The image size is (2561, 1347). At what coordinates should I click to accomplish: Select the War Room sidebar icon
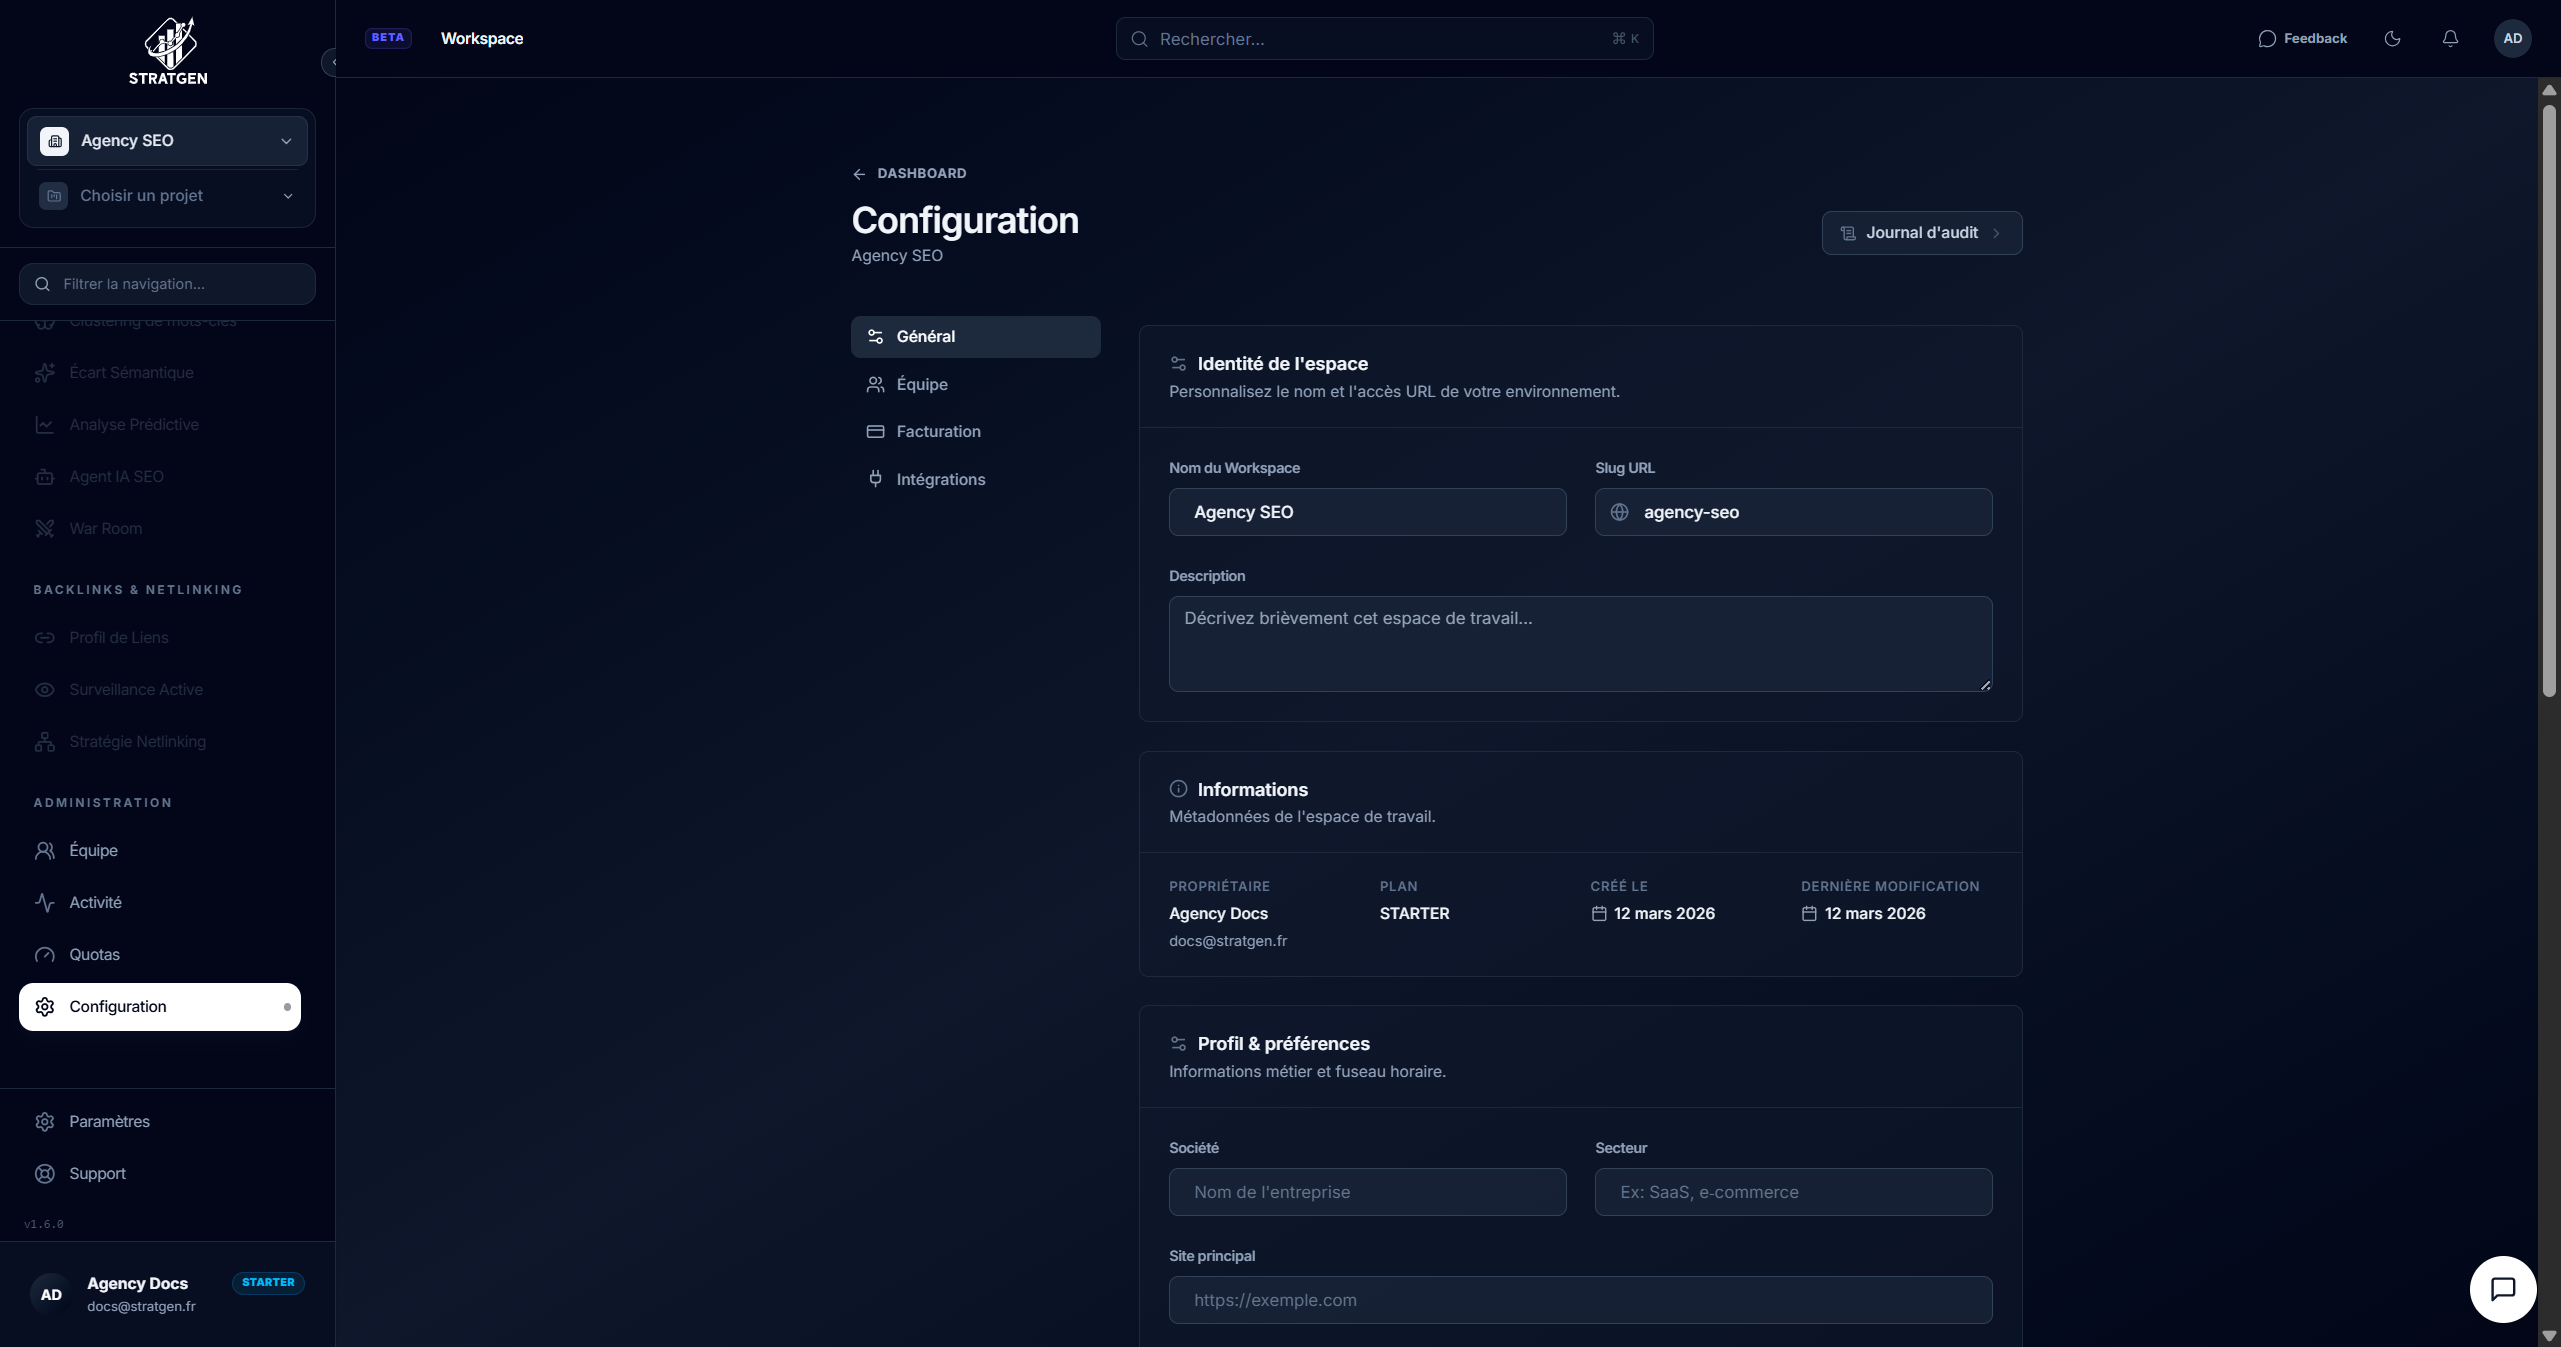click(45, 528)
